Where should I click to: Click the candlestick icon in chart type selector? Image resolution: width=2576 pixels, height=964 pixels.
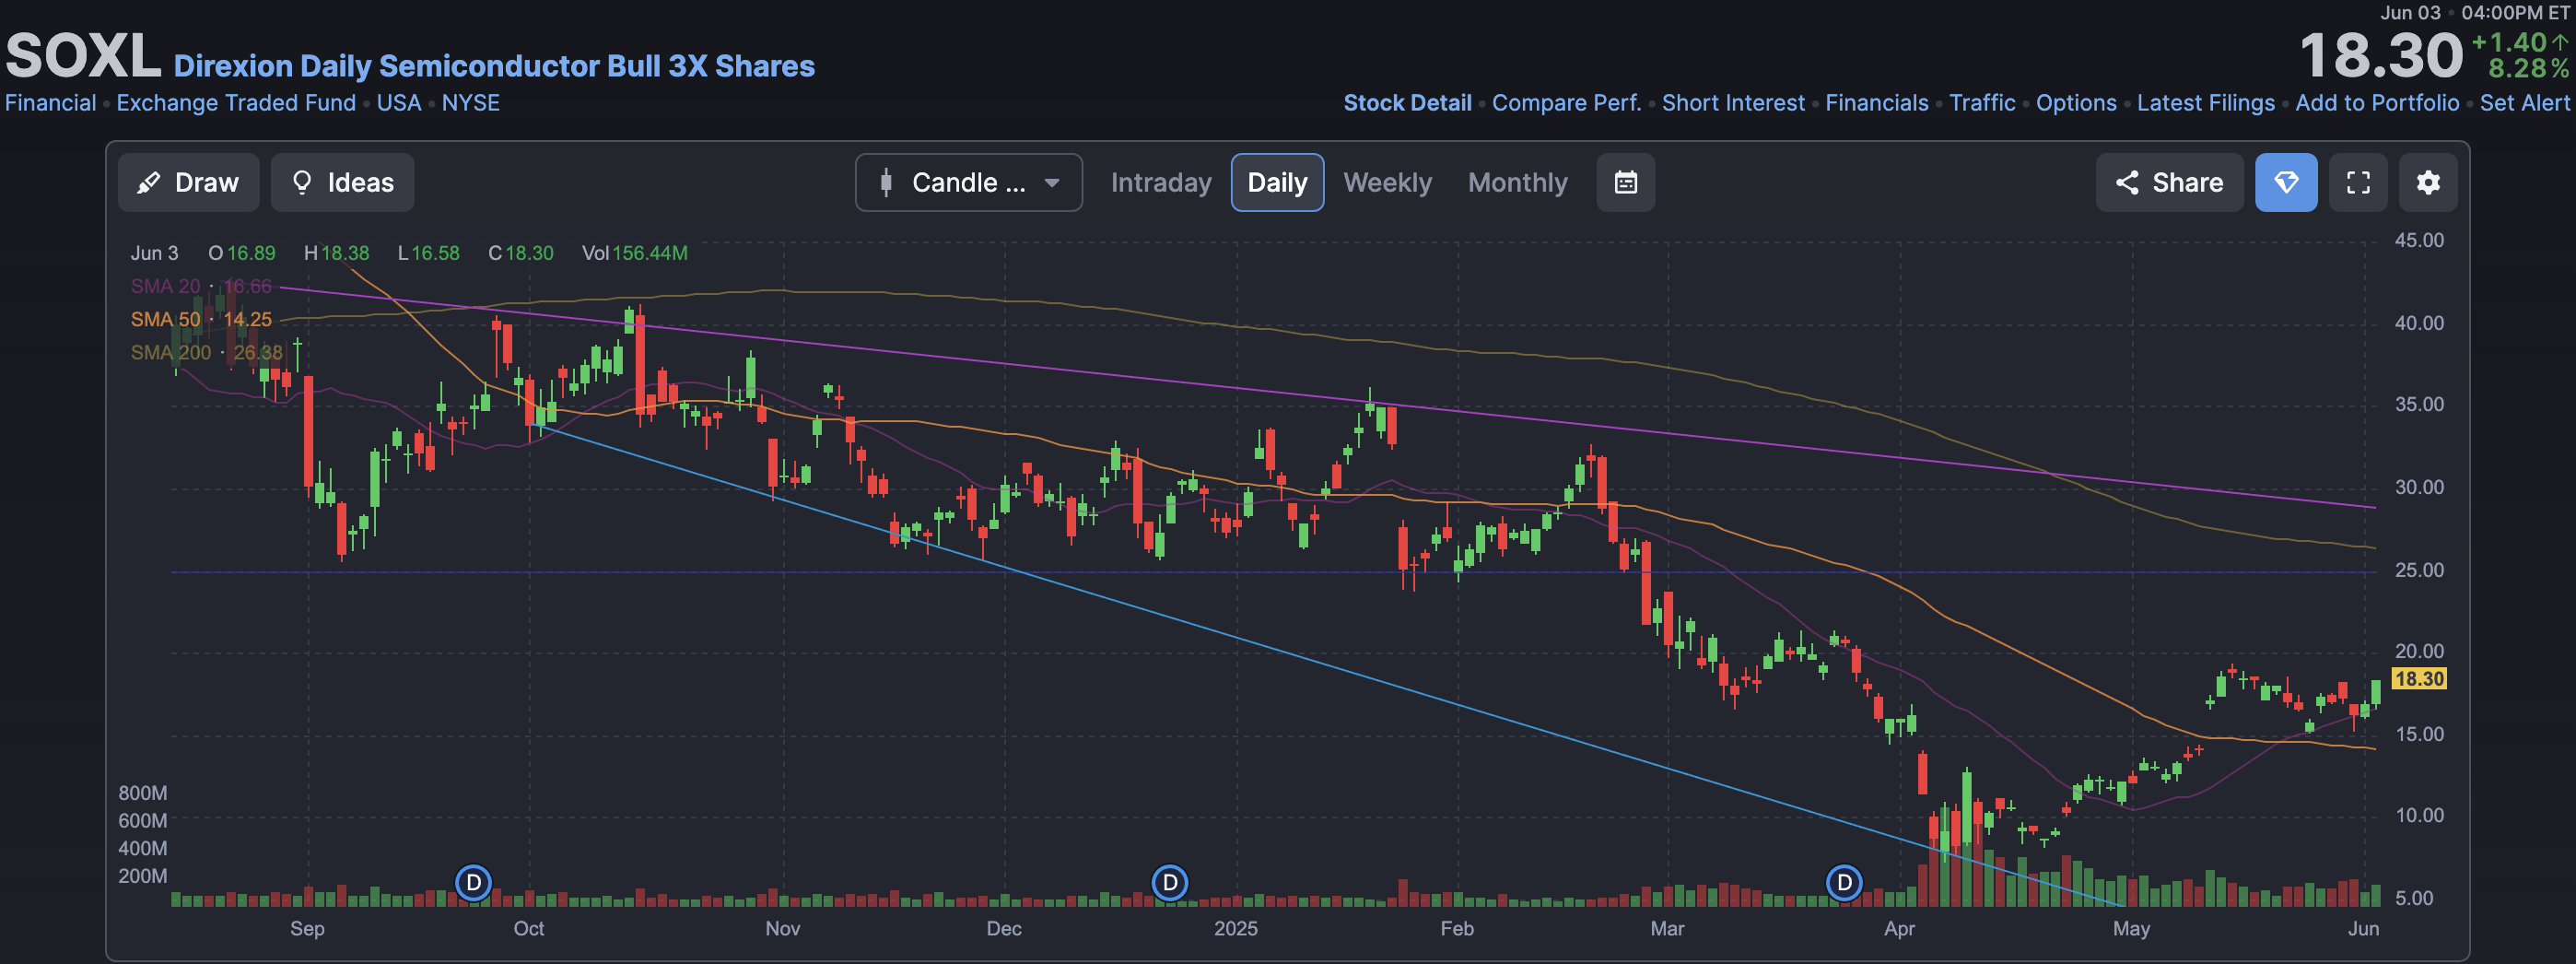tap(885, 183)
